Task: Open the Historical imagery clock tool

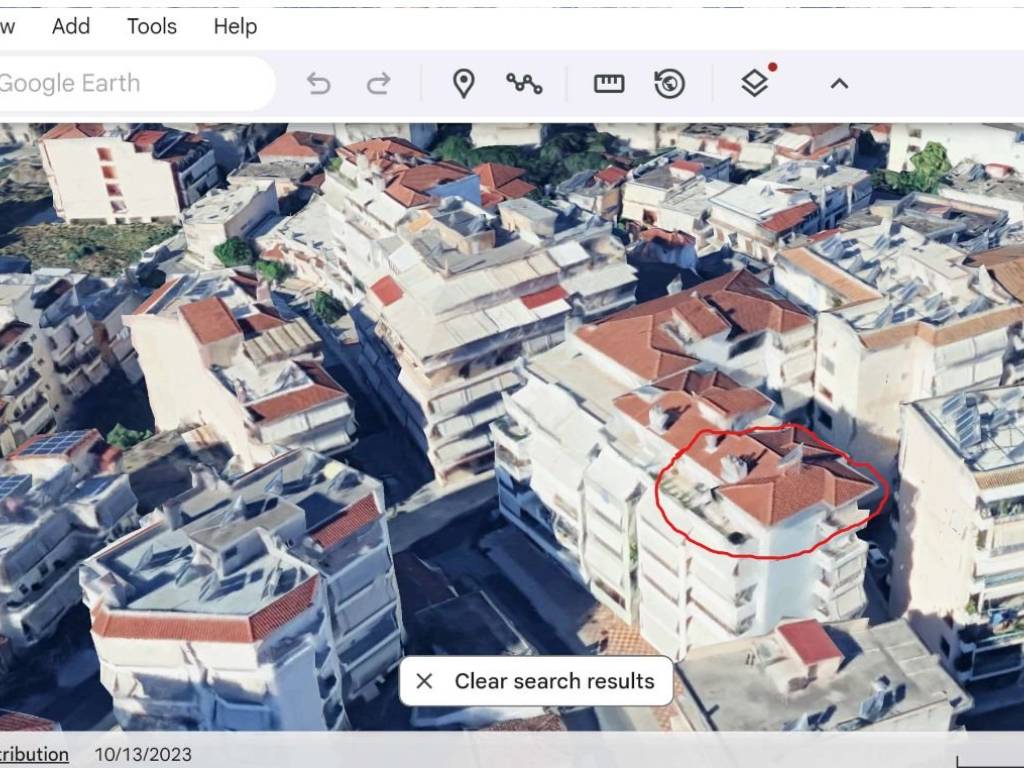Action: (669, 84)
